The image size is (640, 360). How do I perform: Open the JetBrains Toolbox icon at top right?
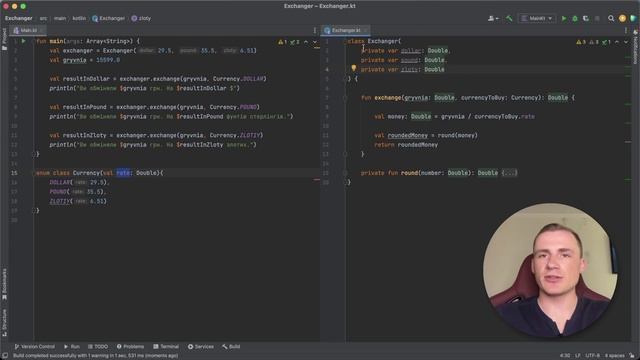tap(633, 18)
